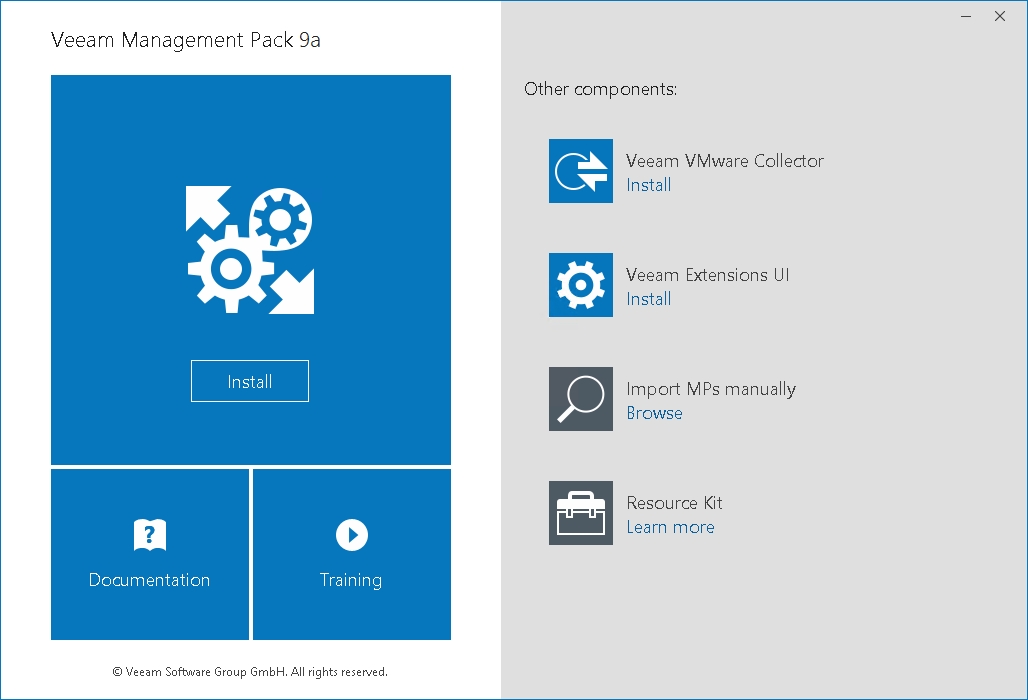
Task: Click the magnifying glass Import MPs icon
Action: [x=581, y=399]
